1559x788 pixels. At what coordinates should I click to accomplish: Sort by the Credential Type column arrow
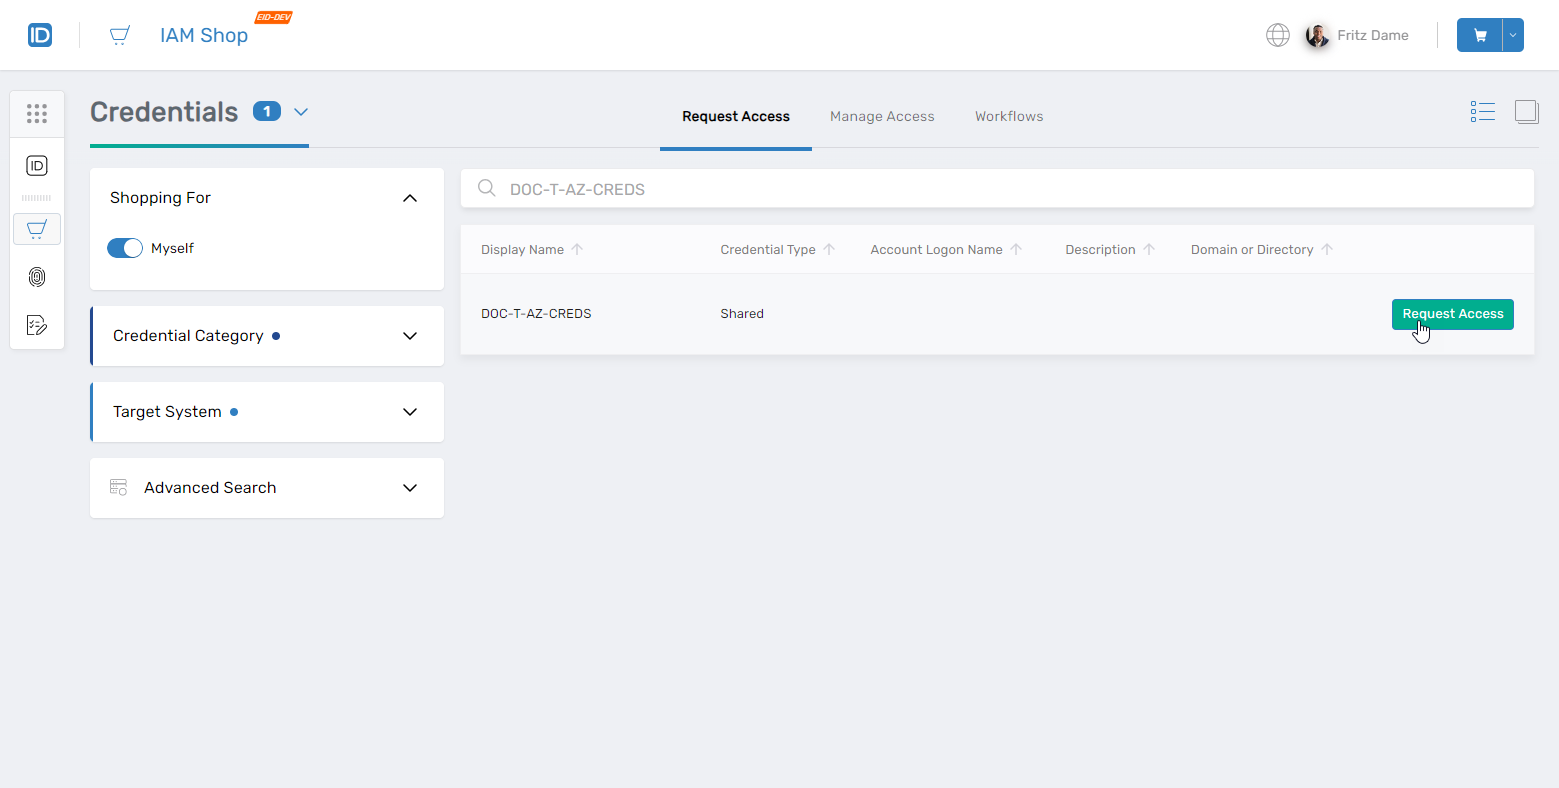click(x=829, y=248)
